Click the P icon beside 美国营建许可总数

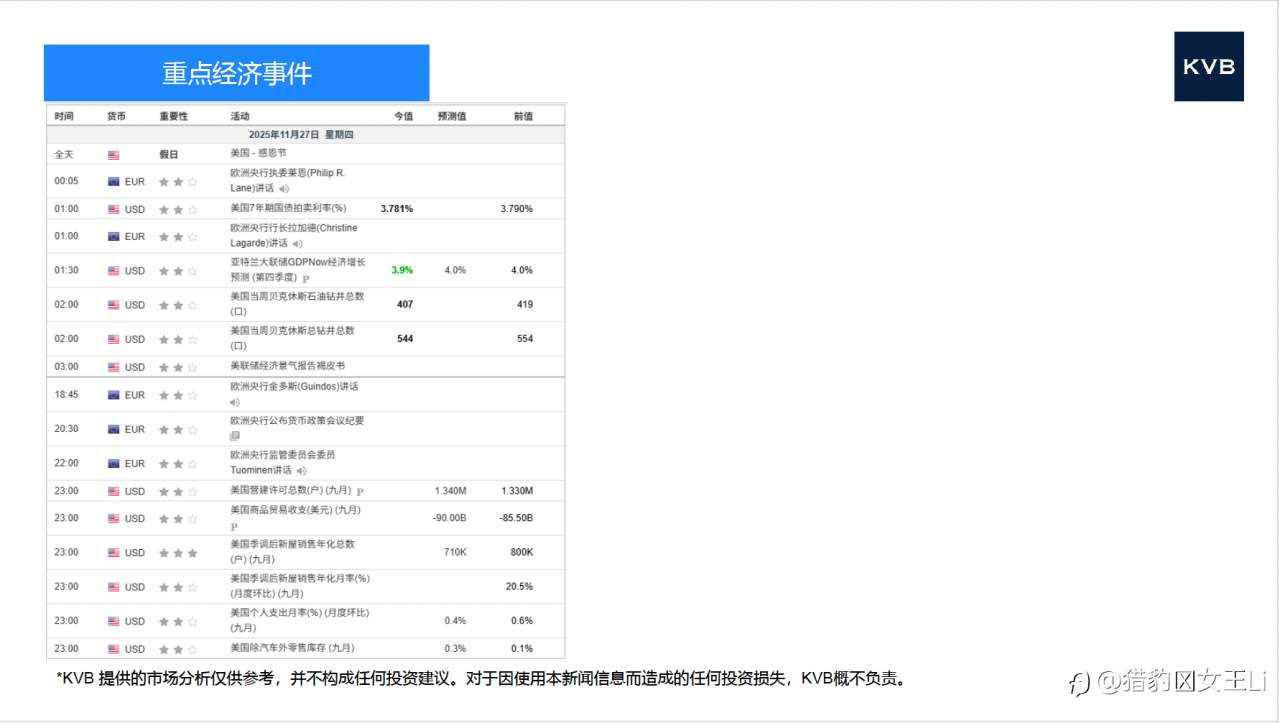(360, 491)
